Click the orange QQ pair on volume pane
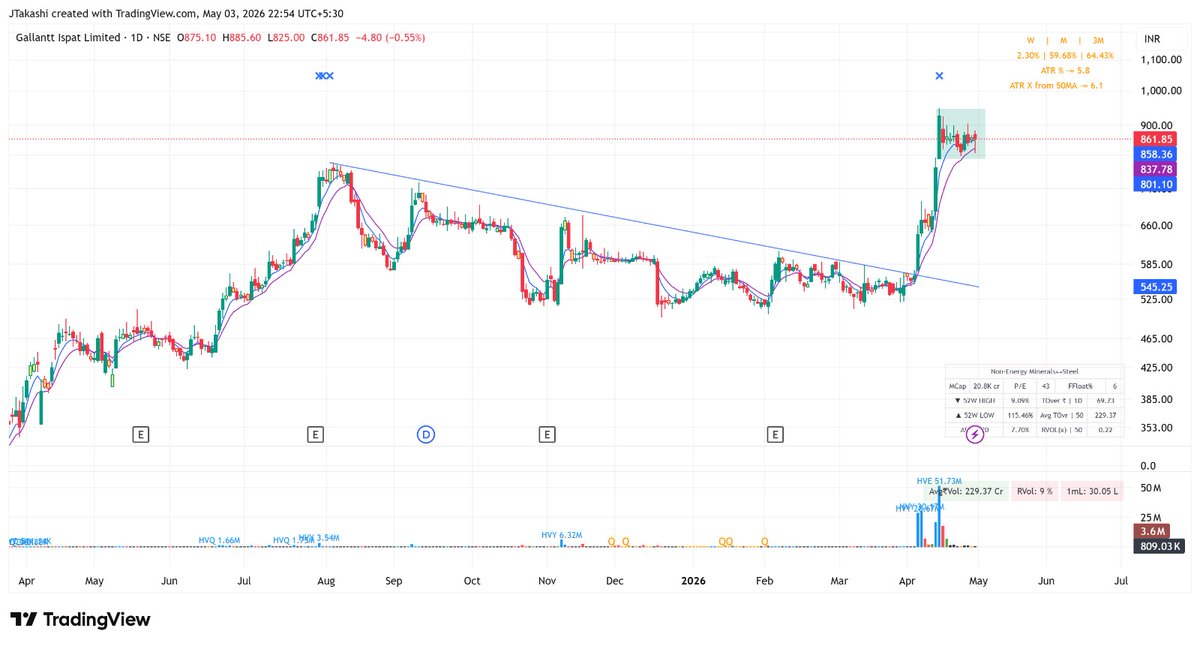 (x=726, y=541)
